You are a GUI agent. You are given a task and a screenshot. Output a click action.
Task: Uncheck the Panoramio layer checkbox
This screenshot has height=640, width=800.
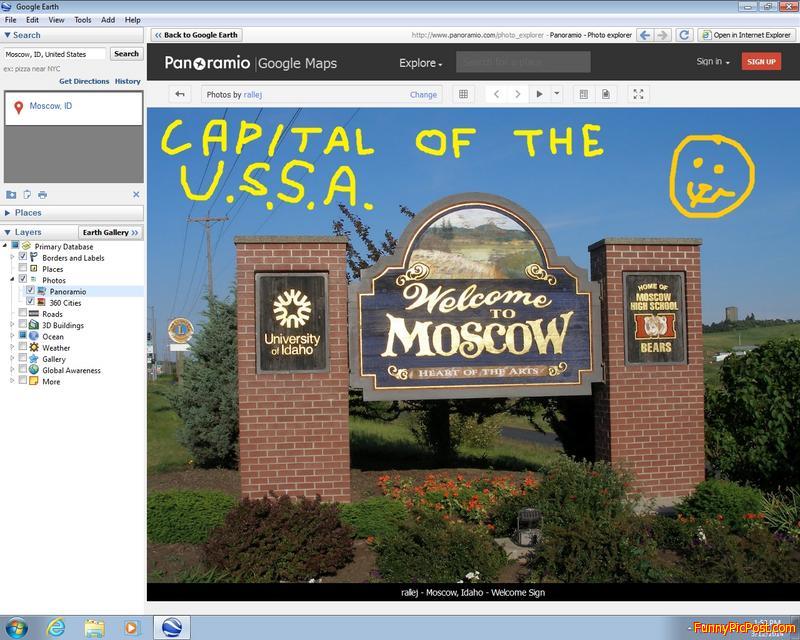tap(30, 290)
